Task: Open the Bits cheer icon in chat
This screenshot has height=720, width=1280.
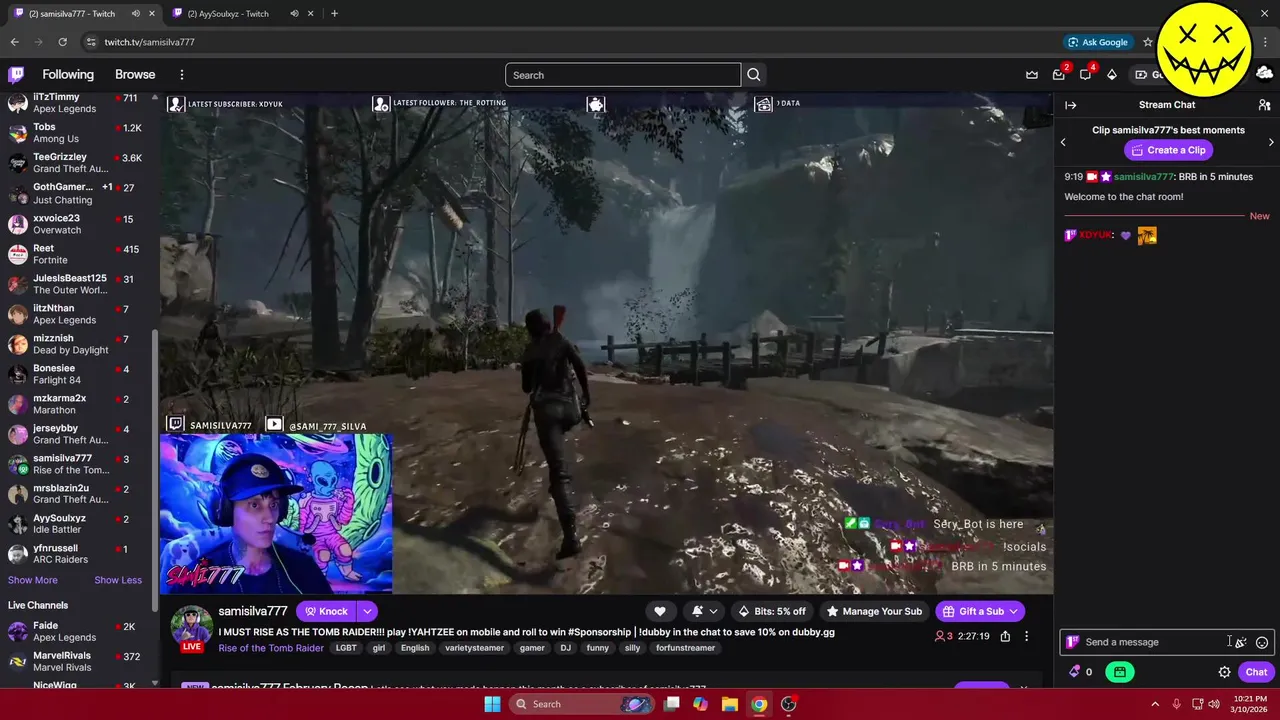Action: coord(1240,642)
